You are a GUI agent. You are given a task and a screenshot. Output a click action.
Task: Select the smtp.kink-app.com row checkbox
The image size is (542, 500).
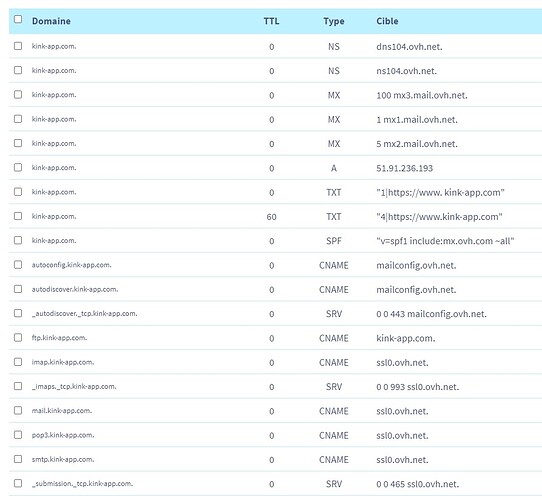(x=18, y=459)
